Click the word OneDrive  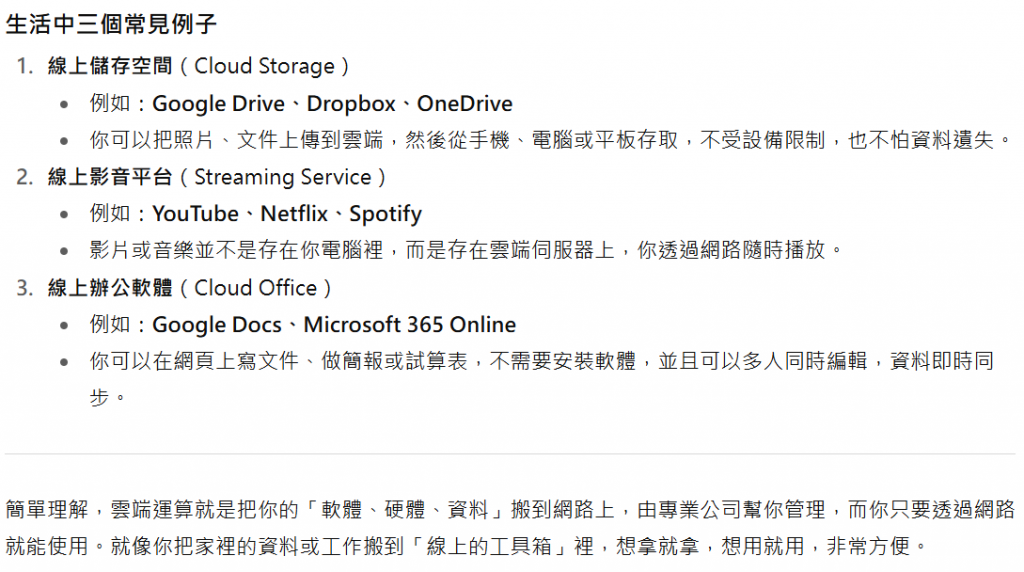[465, 104]
